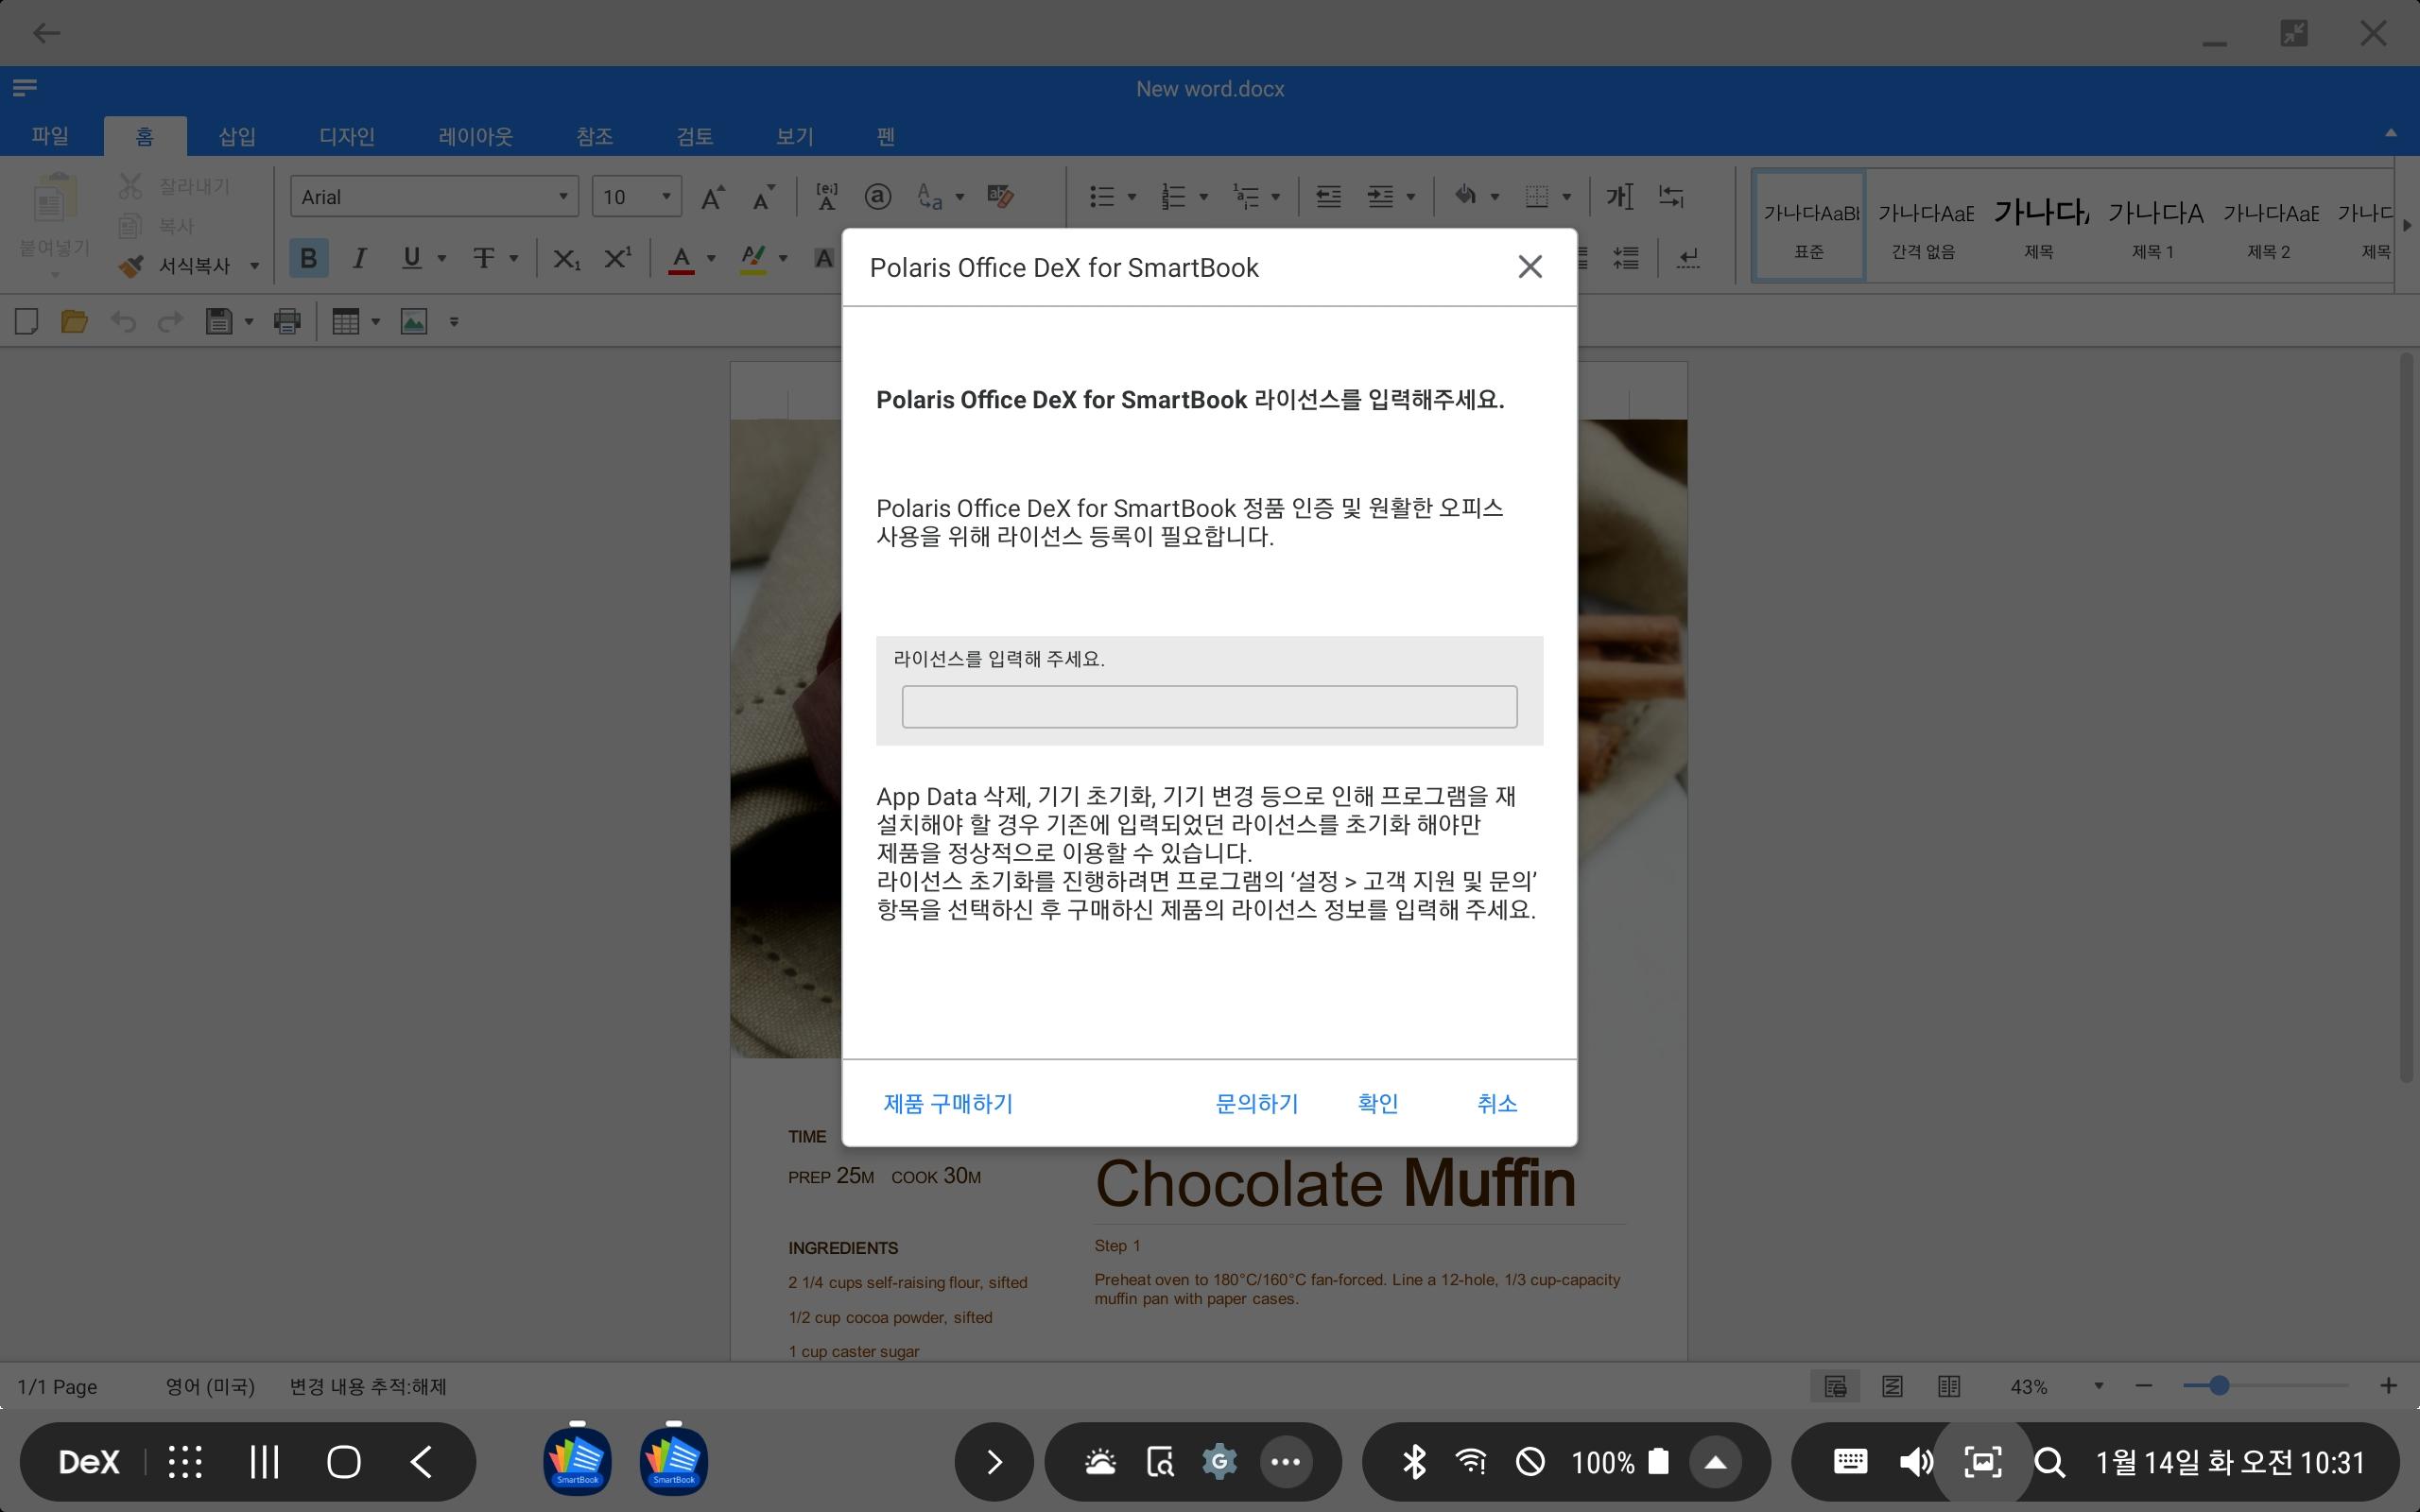Open the 파일 tab
The width and height of the screenshot is (2420, 1512).
50,136
